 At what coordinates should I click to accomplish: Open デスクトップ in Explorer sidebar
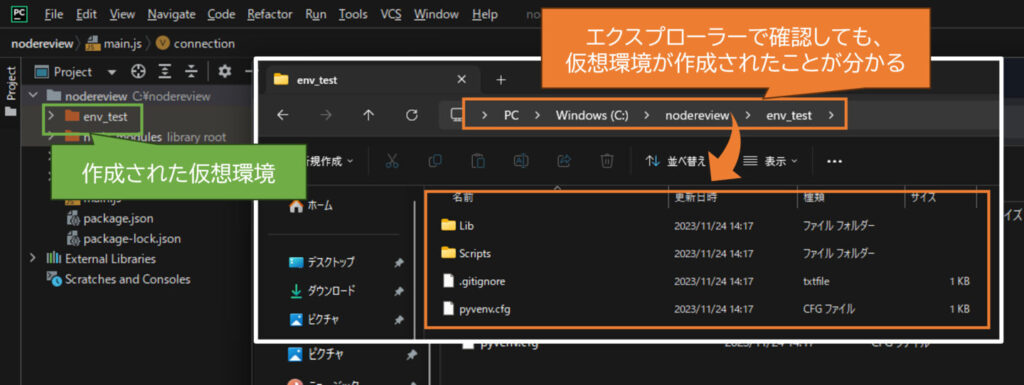(321, 262)
